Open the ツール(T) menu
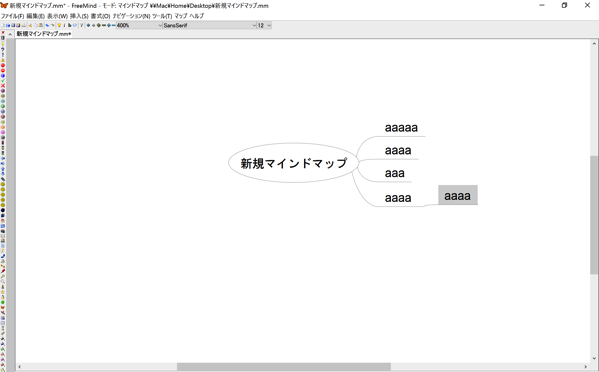599x372 pixels. (x=162, y=16)
